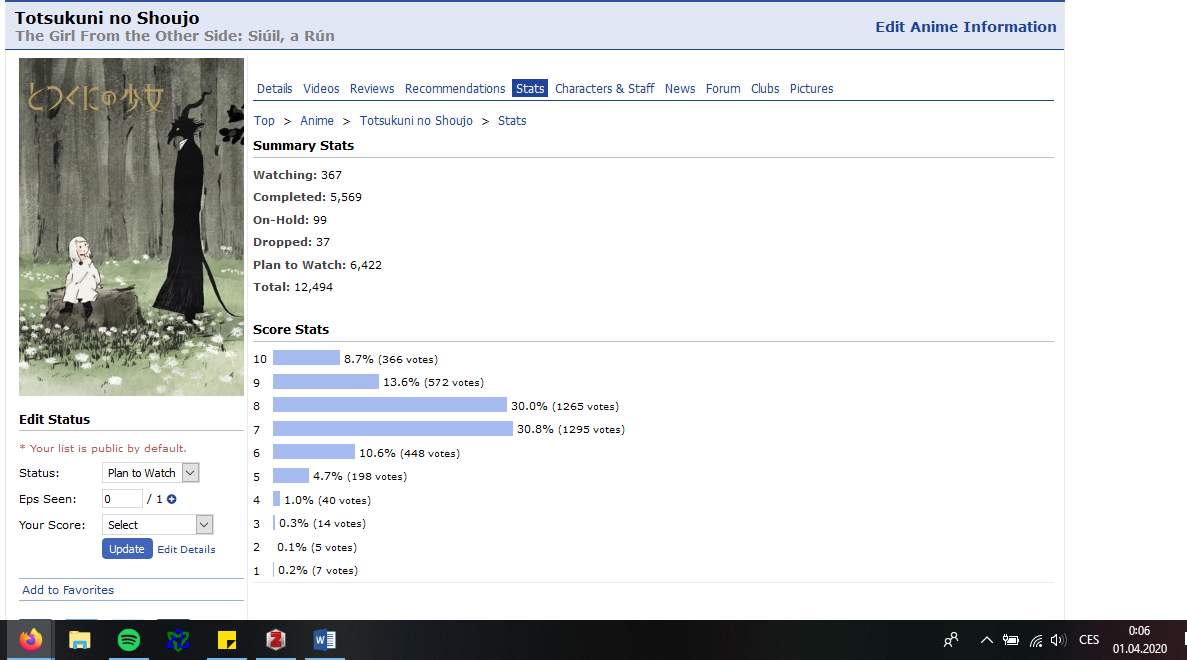Viewport: 1187px width, 660px height.
Task: Switch to the Details tab
Action: click(274, 89)
